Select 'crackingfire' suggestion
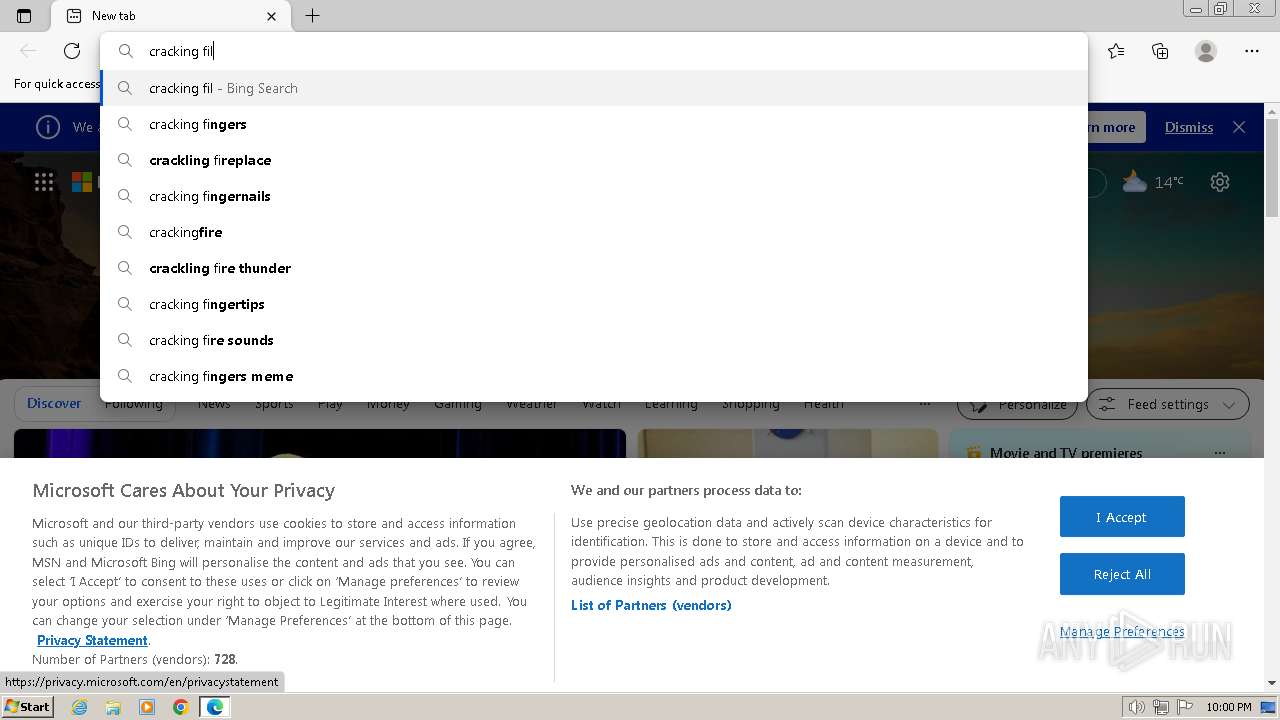 coord(594,232)
